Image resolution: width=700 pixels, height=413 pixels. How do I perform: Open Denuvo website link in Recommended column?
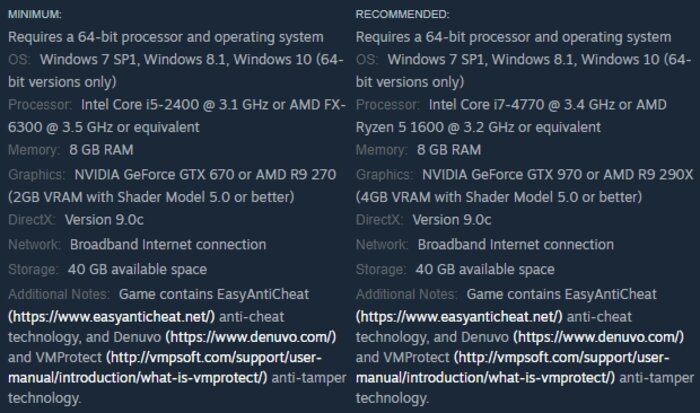[x=599, y=337]
